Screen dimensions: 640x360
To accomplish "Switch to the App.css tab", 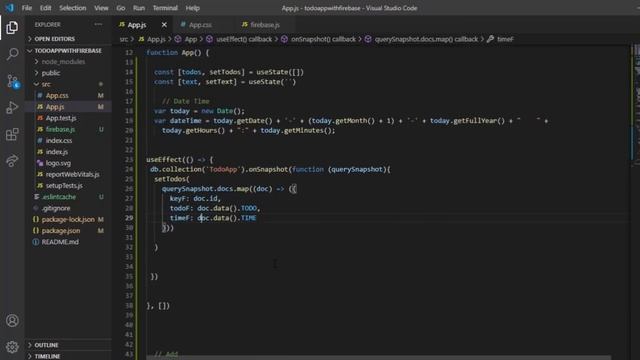I will click(200, 25).
